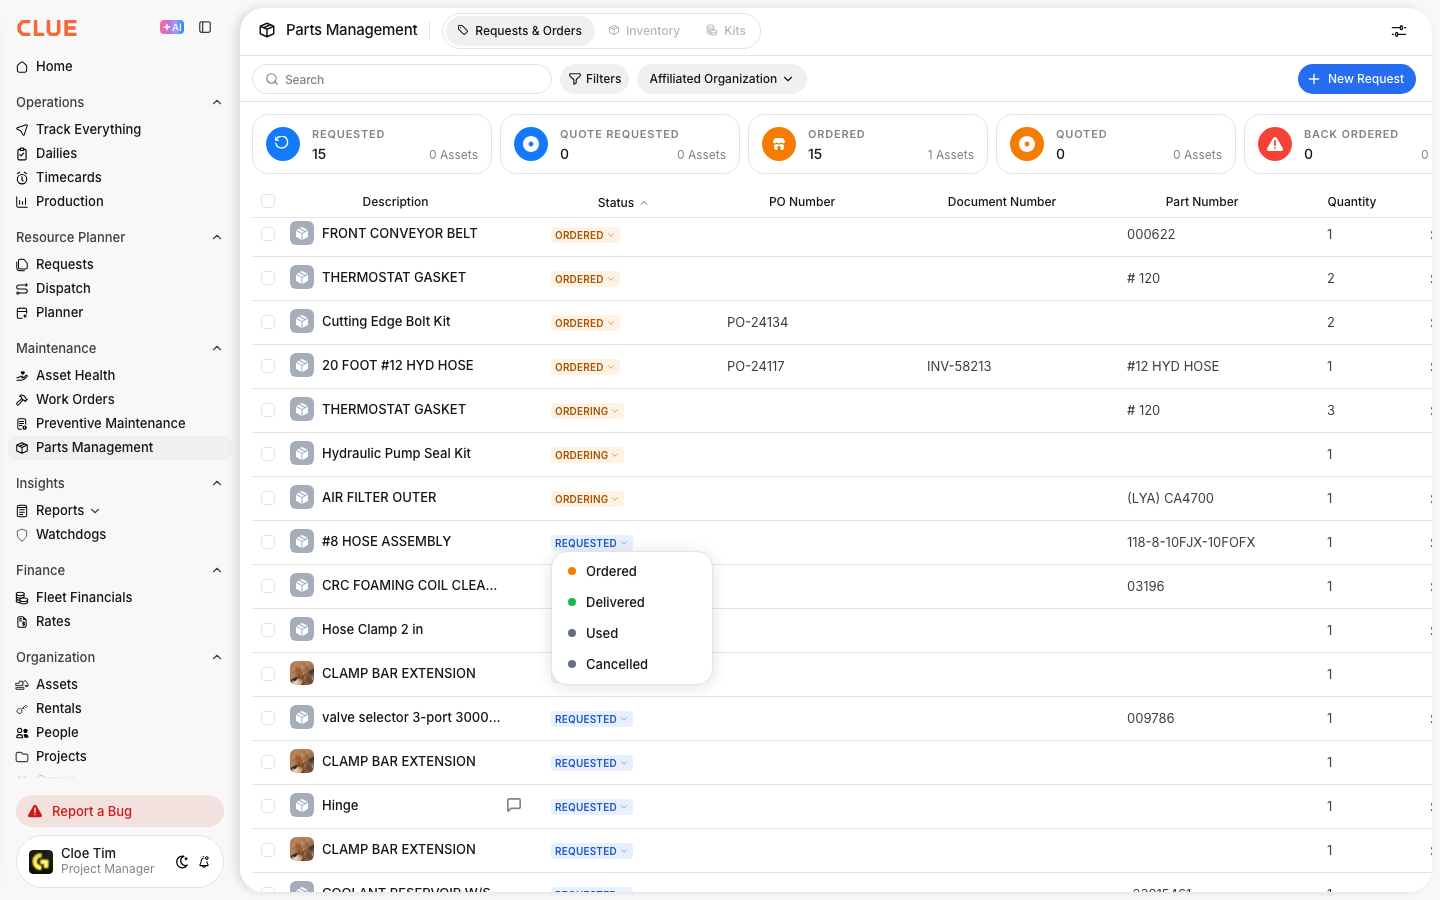Choose Ordered in the status menu

coord(632,571)
